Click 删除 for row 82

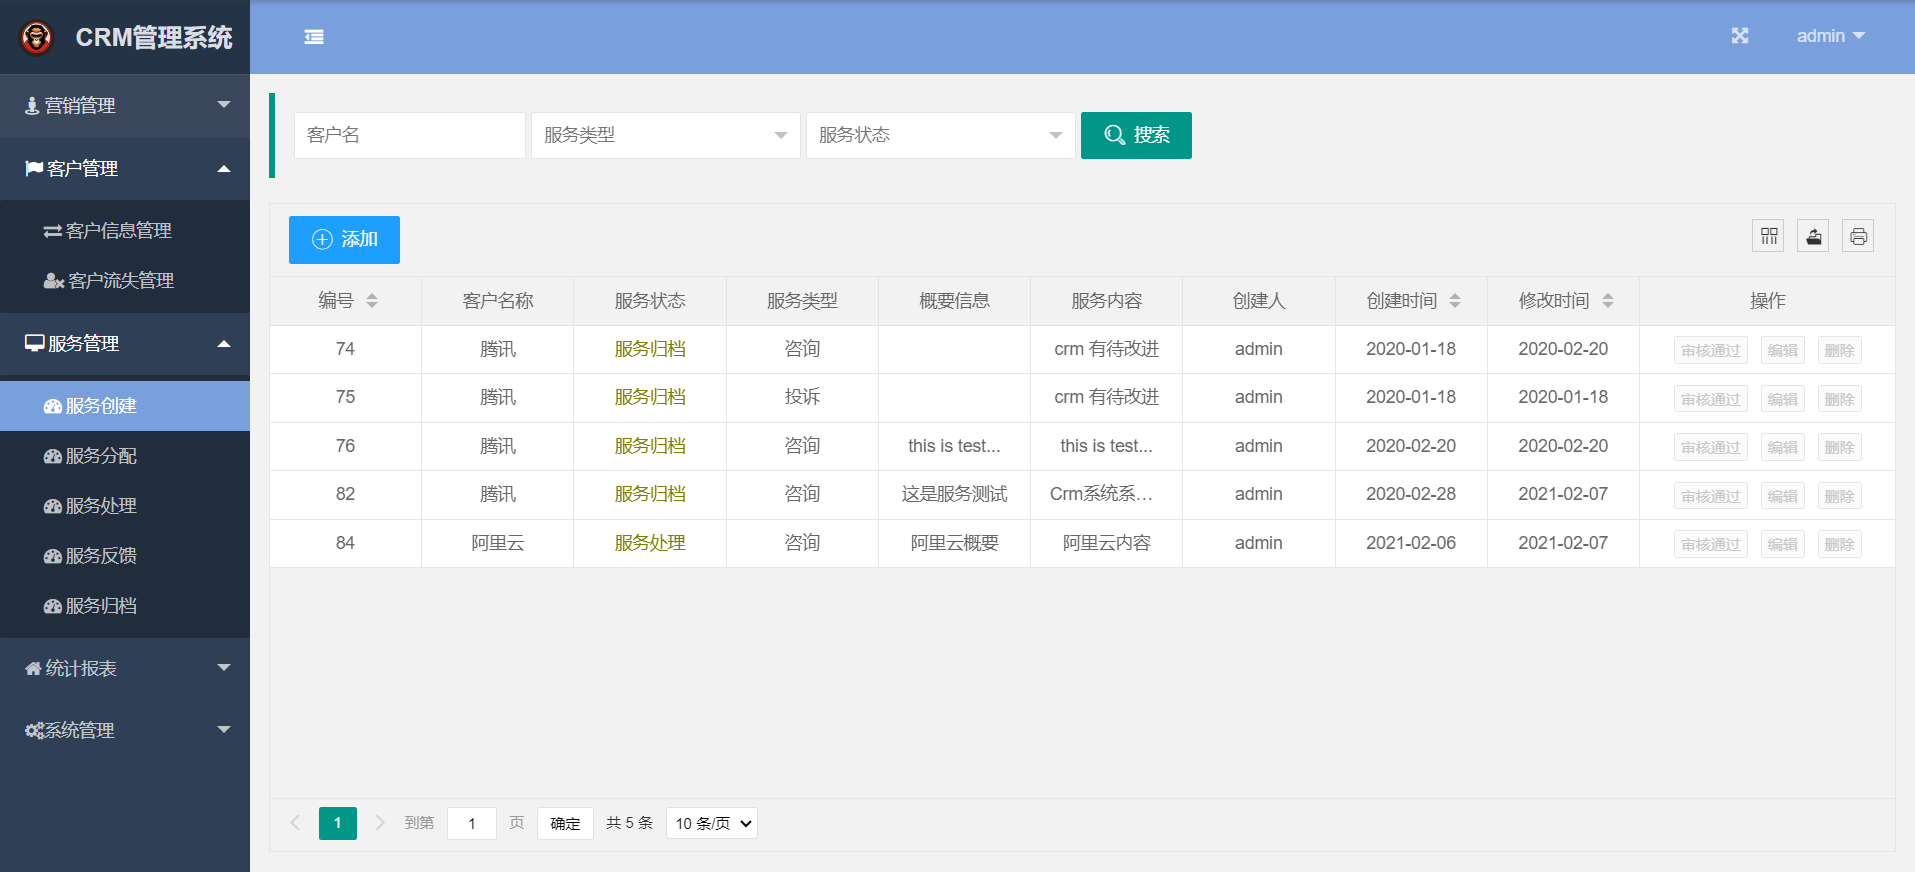click(x=1839, y=496)
